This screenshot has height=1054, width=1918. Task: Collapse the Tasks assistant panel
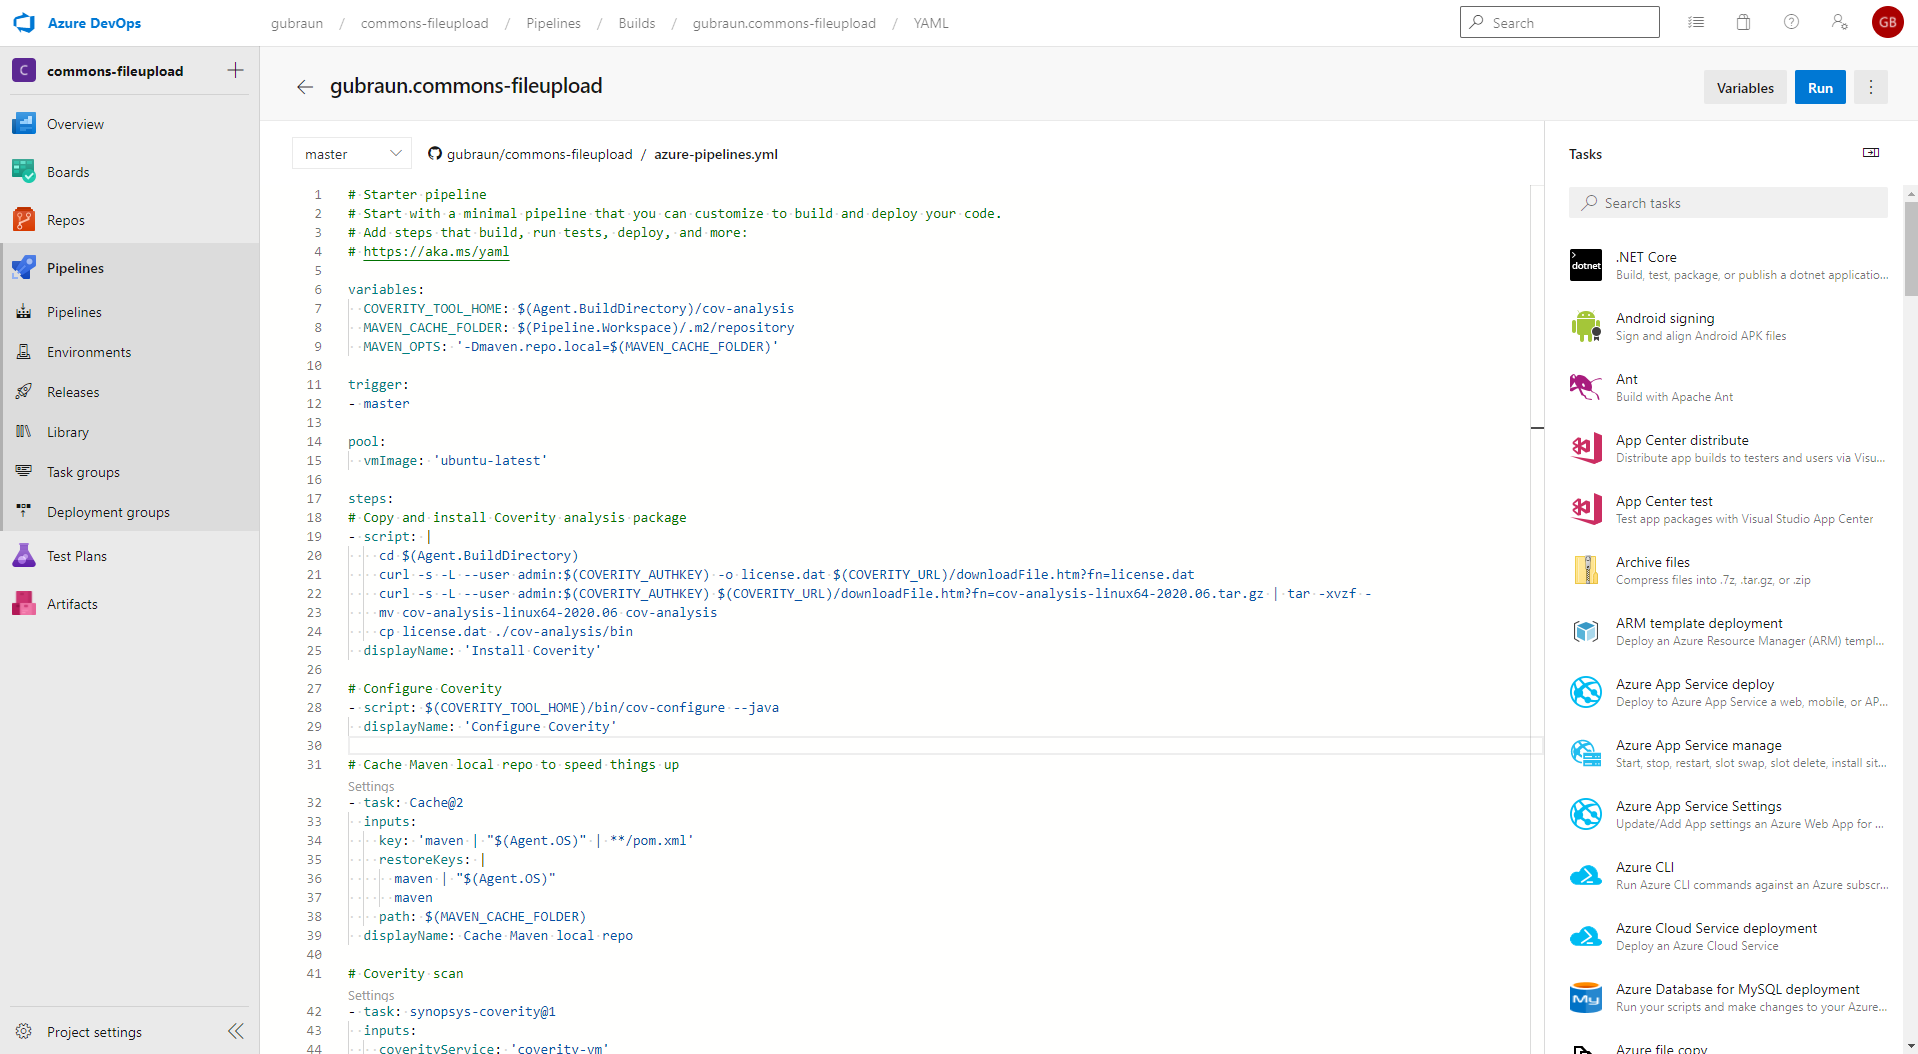tap(1871, 153)
